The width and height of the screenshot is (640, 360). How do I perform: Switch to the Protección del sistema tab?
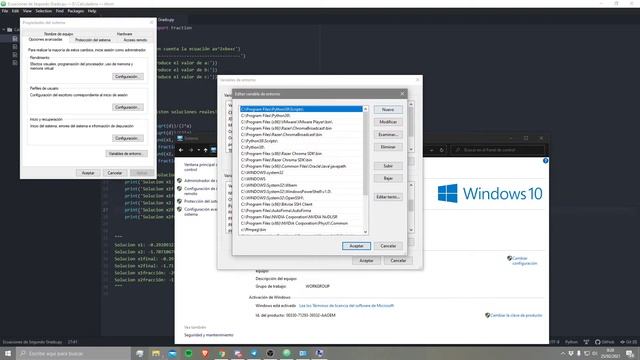[x=93, y=40]
